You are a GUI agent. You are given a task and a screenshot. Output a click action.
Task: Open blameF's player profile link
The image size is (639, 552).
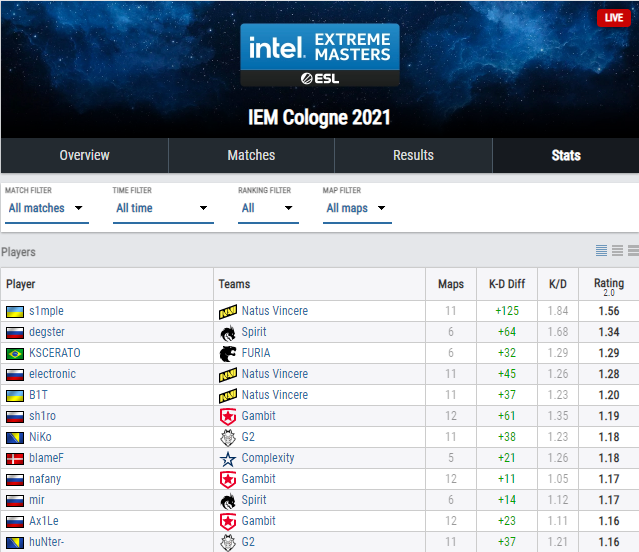click(46, 458)
